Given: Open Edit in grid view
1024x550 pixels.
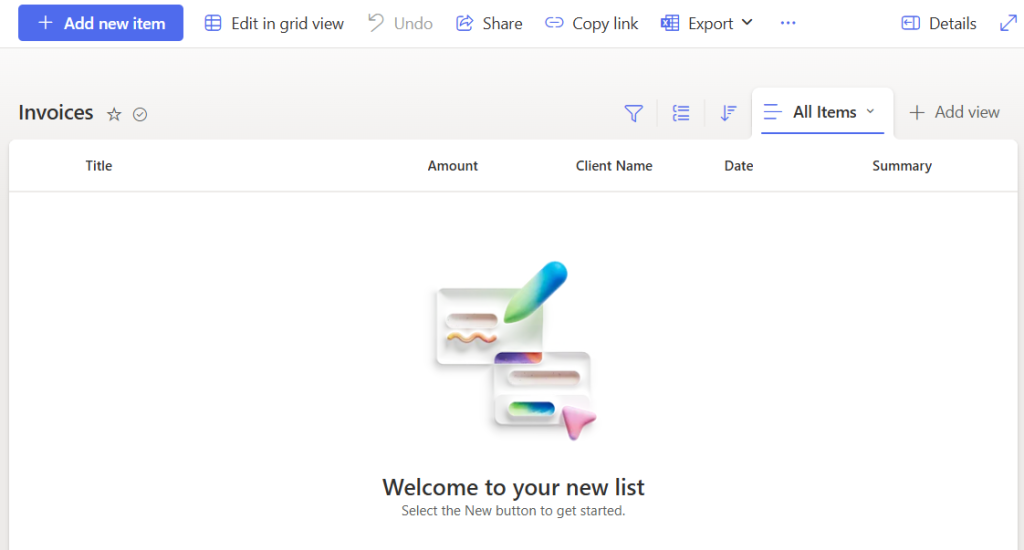Looking at the screenshot, I should click(x=274, y=23).
